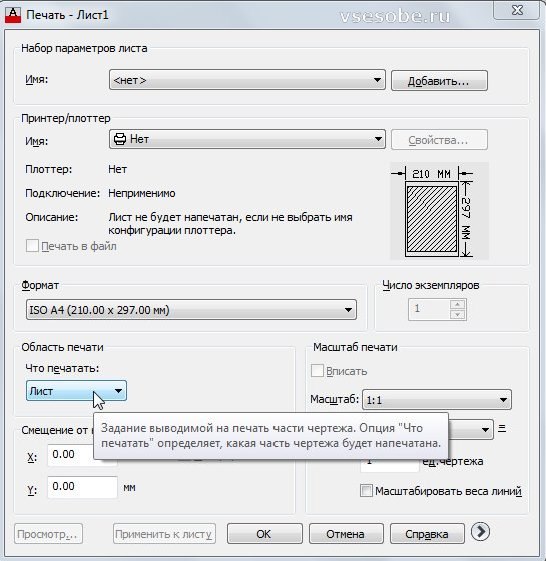Confirm printing with the OK button
This screenshot has height=561, width=546.
pos(264,534)
